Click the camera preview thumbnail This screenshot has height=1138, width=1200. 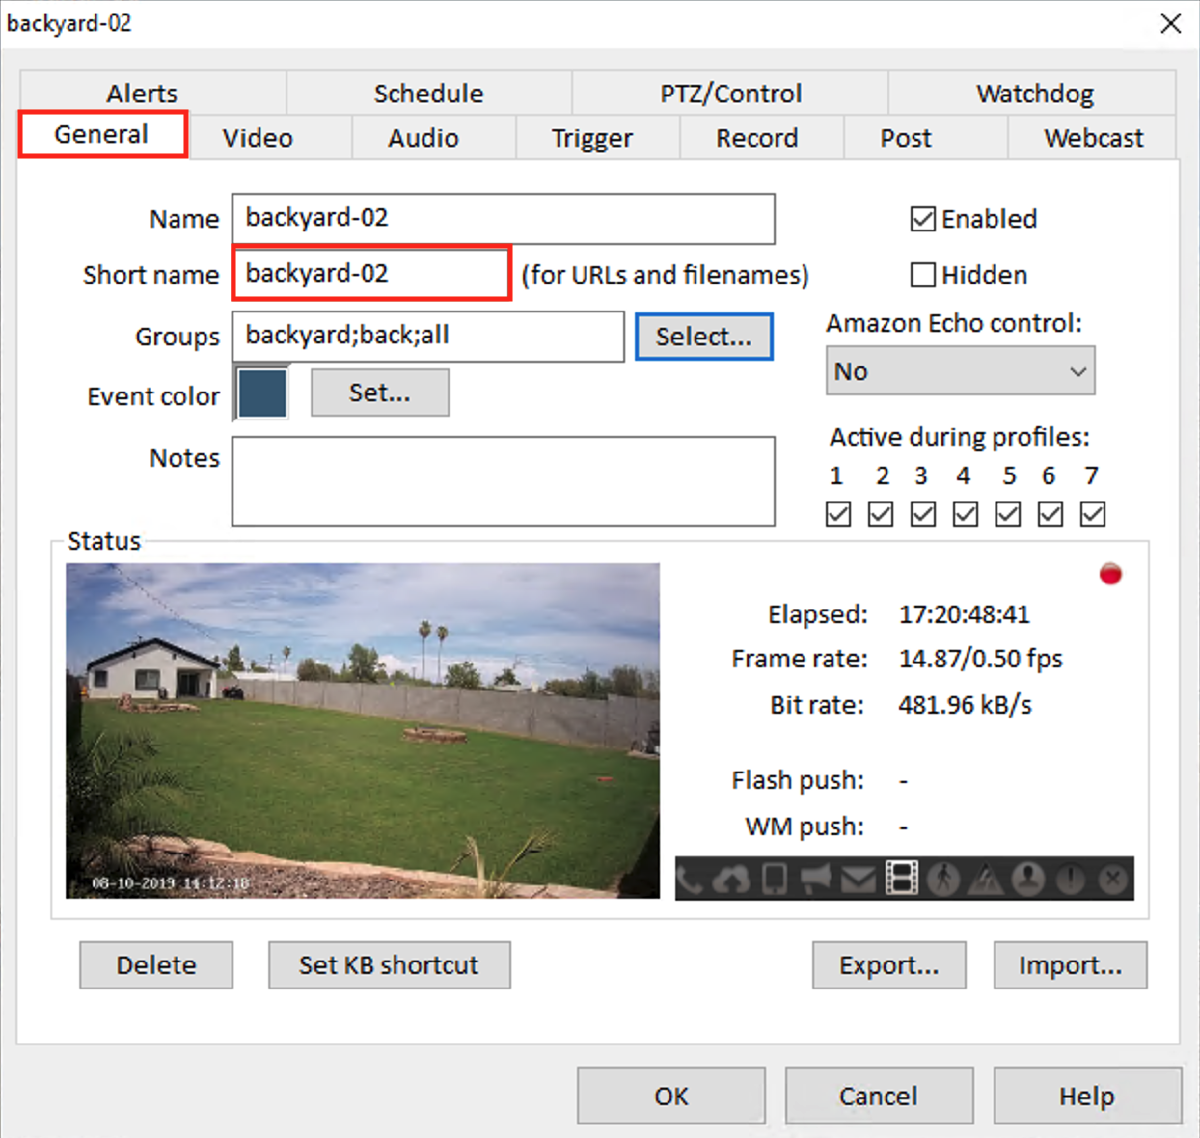click(362, 729)
